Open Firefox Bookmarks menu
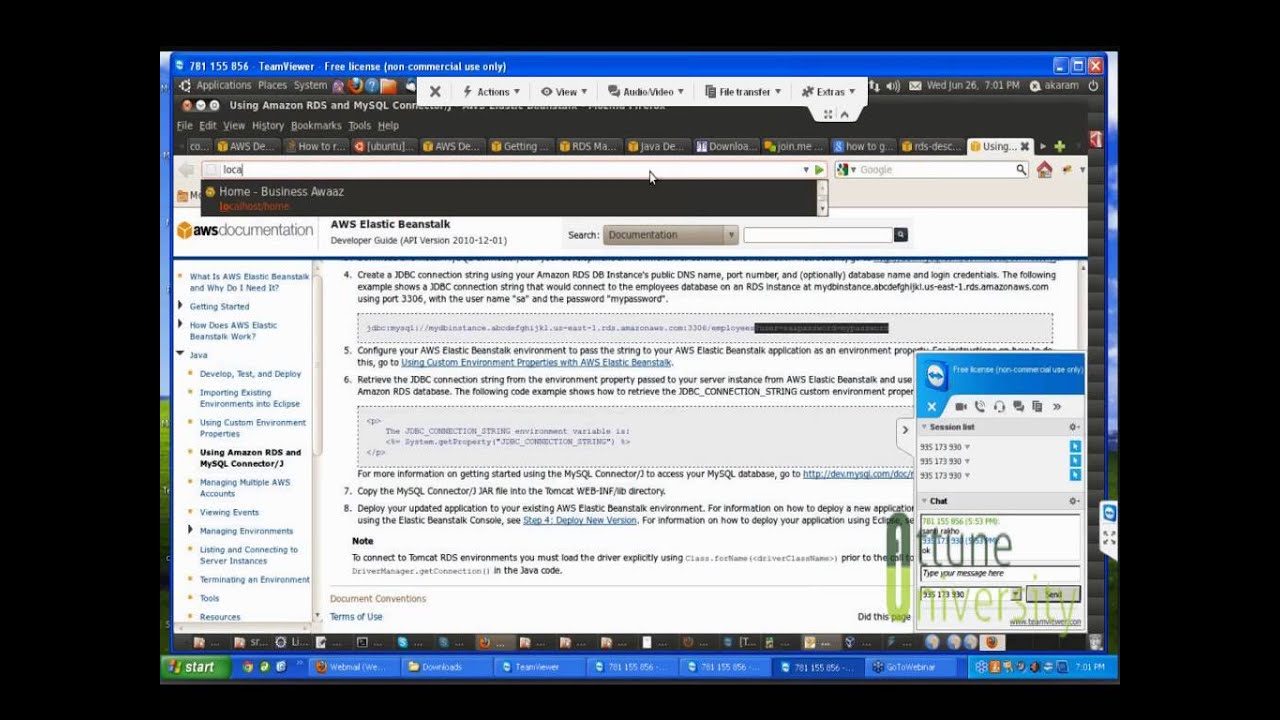This screenshot has height=720, width=1280. (x=316, y=126)
